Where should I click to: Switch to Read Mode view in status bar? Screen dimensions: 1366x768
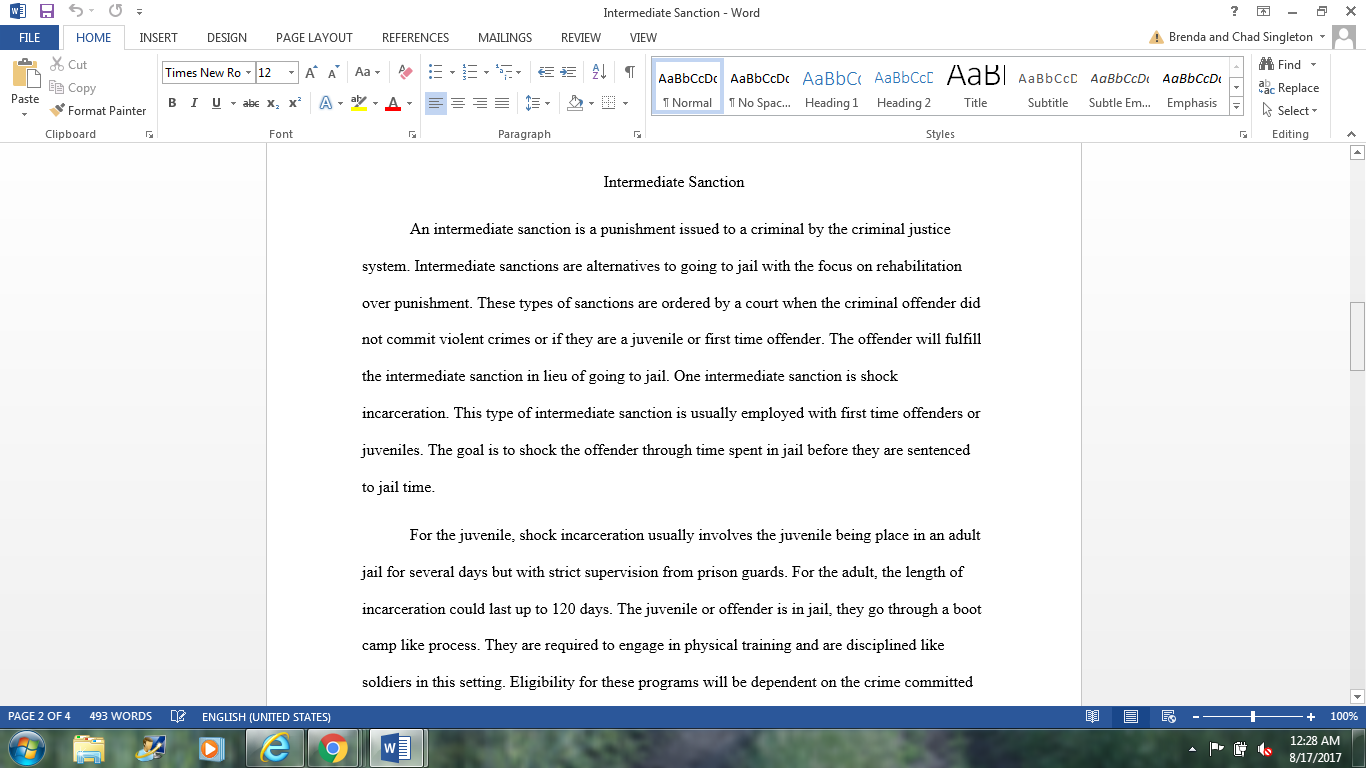[x=1093, y=717]
